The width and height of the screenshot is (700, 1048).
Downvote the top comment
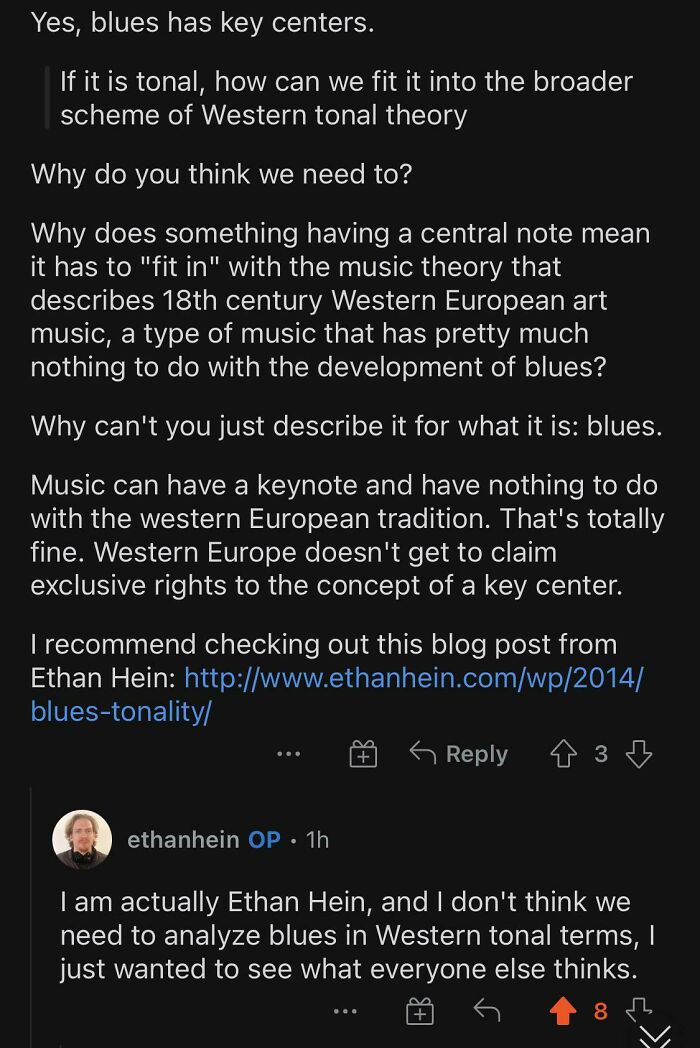point(634,754)
